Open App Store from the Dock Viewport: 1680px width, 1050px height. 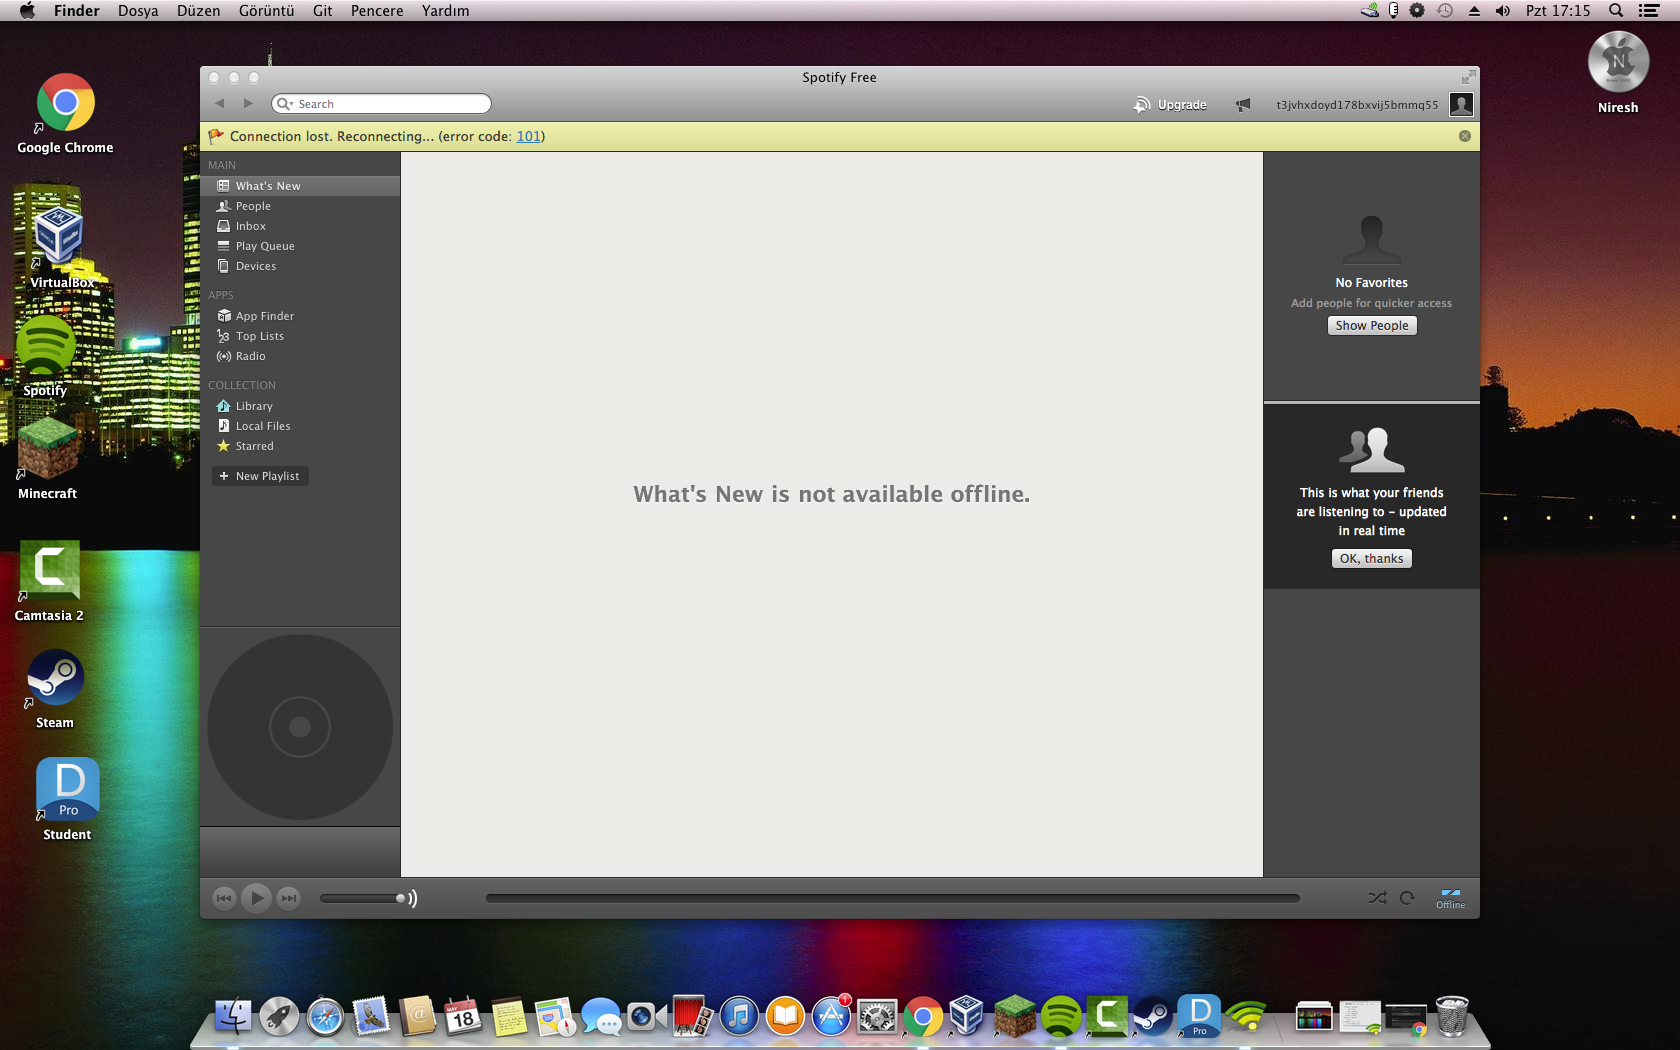(831, 1017)
